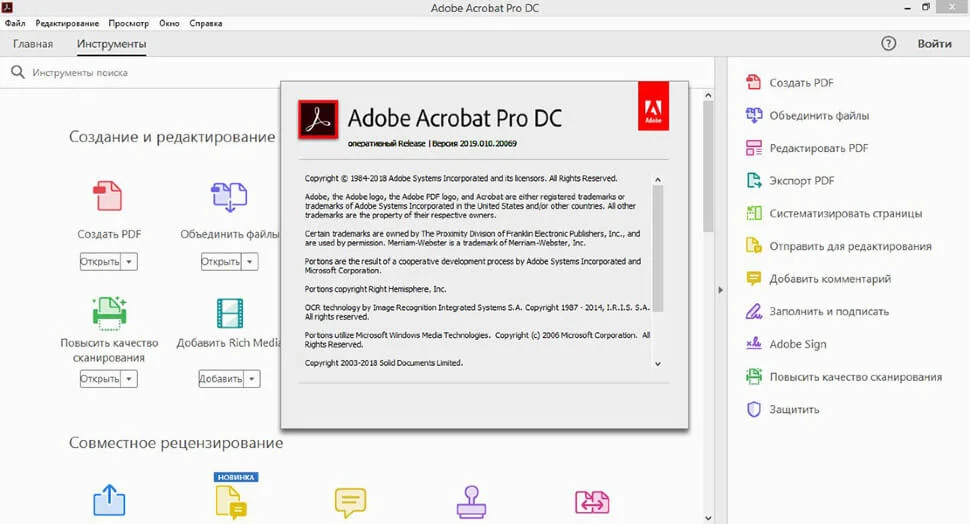
Task: Click the Отправить для редактирования sidebar icon
Action: (753, 246)
